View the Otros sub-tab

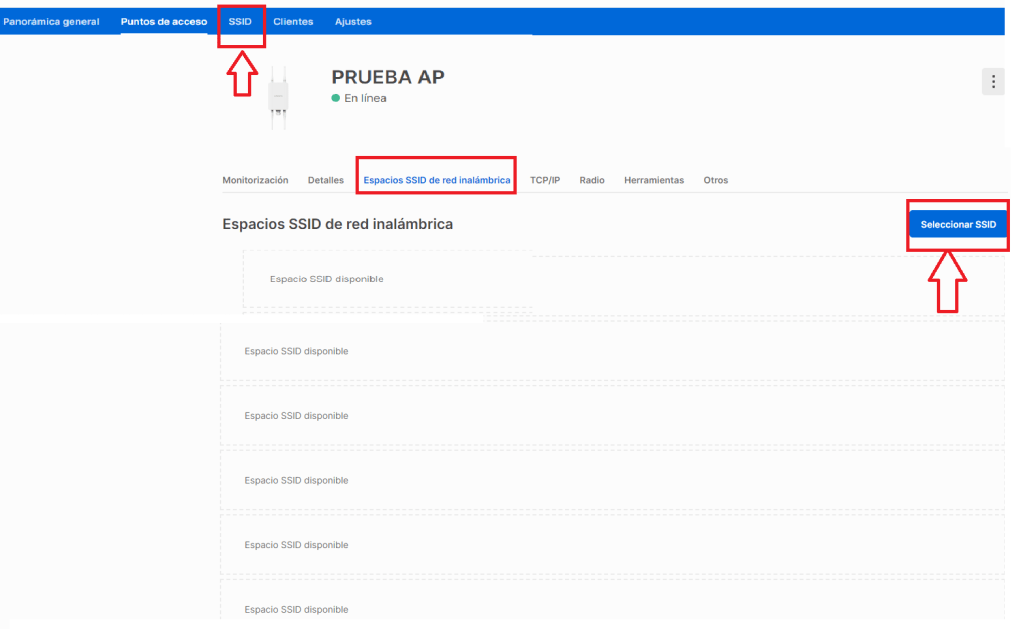(716, 180)
